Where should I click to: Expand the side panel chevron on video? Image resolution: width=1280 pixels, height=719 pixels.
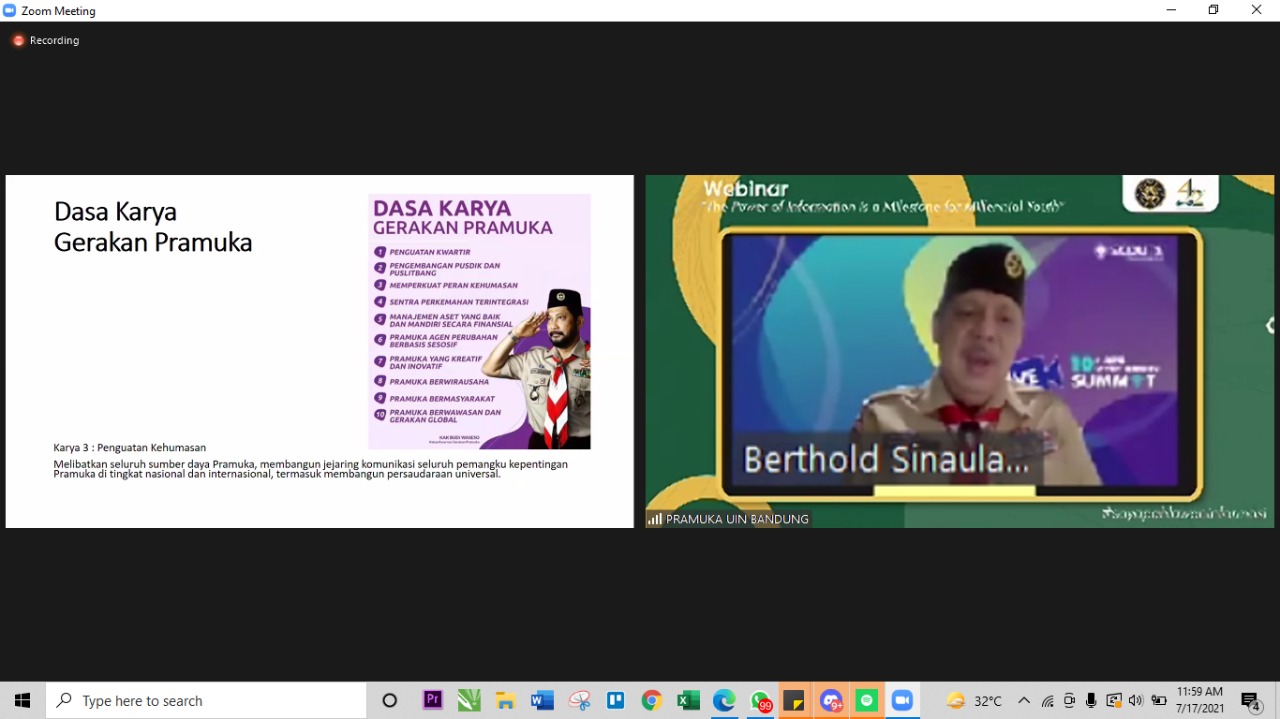tap(1269, 325)
